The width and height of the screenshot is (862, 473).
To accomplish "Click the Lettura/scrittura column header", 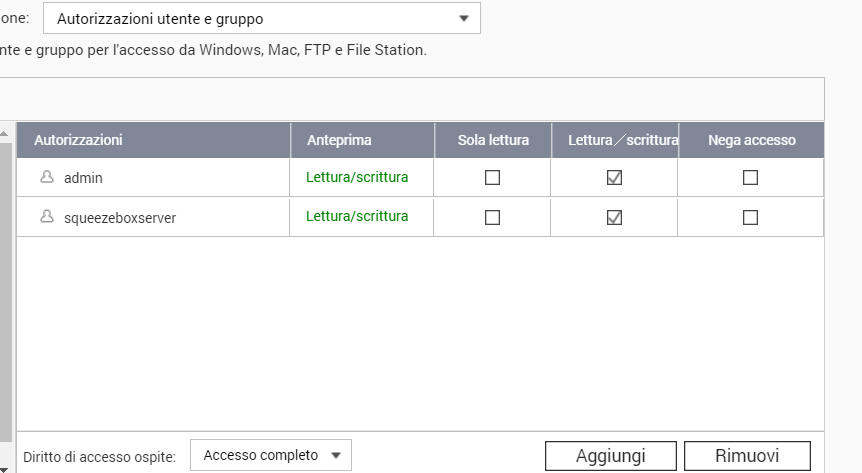I will (615, 141).
